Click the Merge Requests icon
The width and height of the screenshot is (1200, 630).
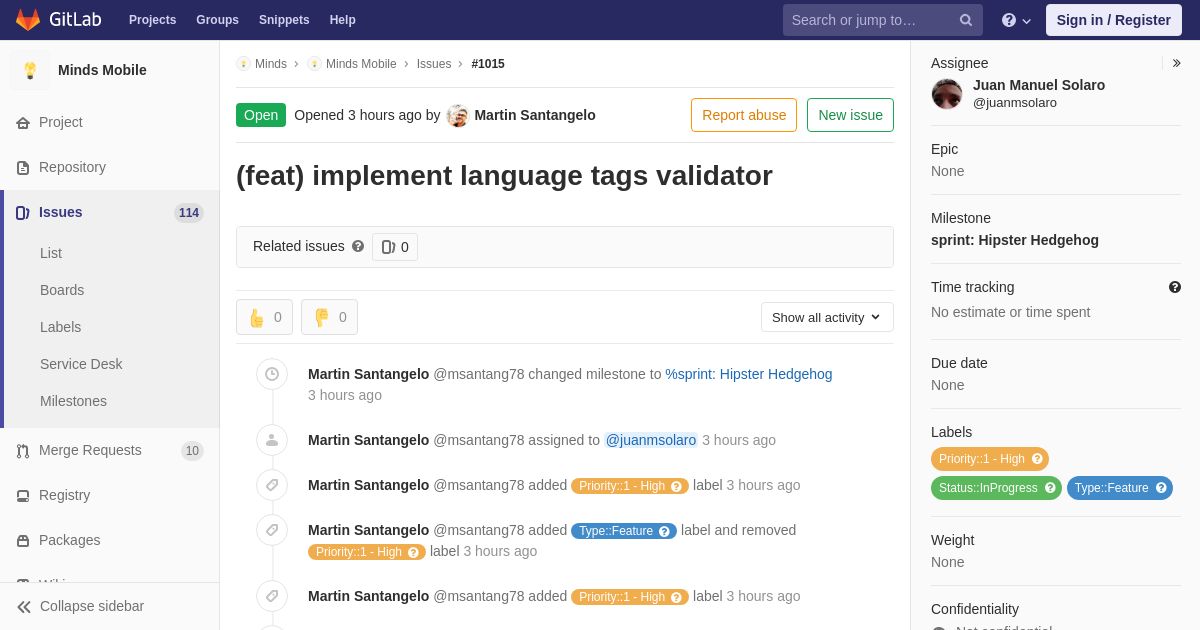point(23,451)
